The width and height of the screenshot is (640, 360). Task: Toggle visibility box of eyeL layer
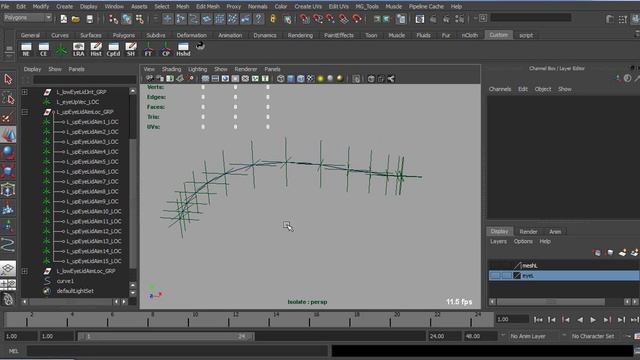(x=495, y=276)
